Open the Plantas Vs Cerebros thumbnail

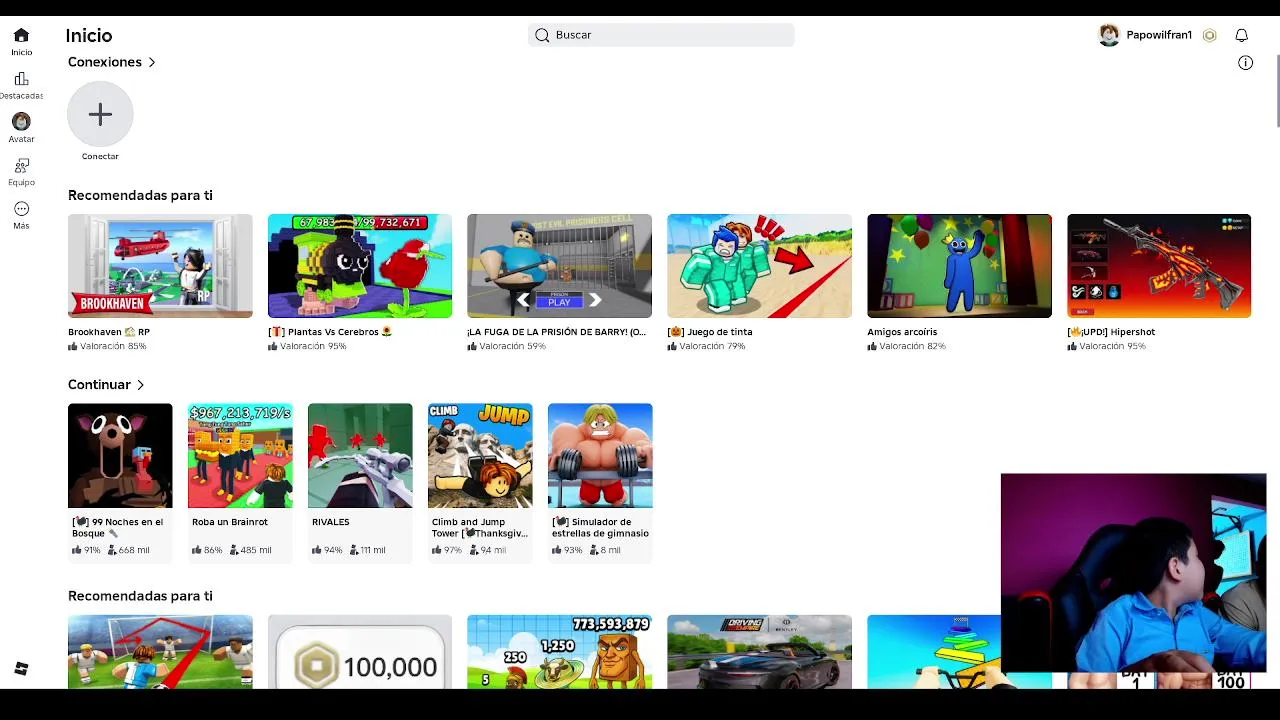pyautogui.click(x=360, y=266)
